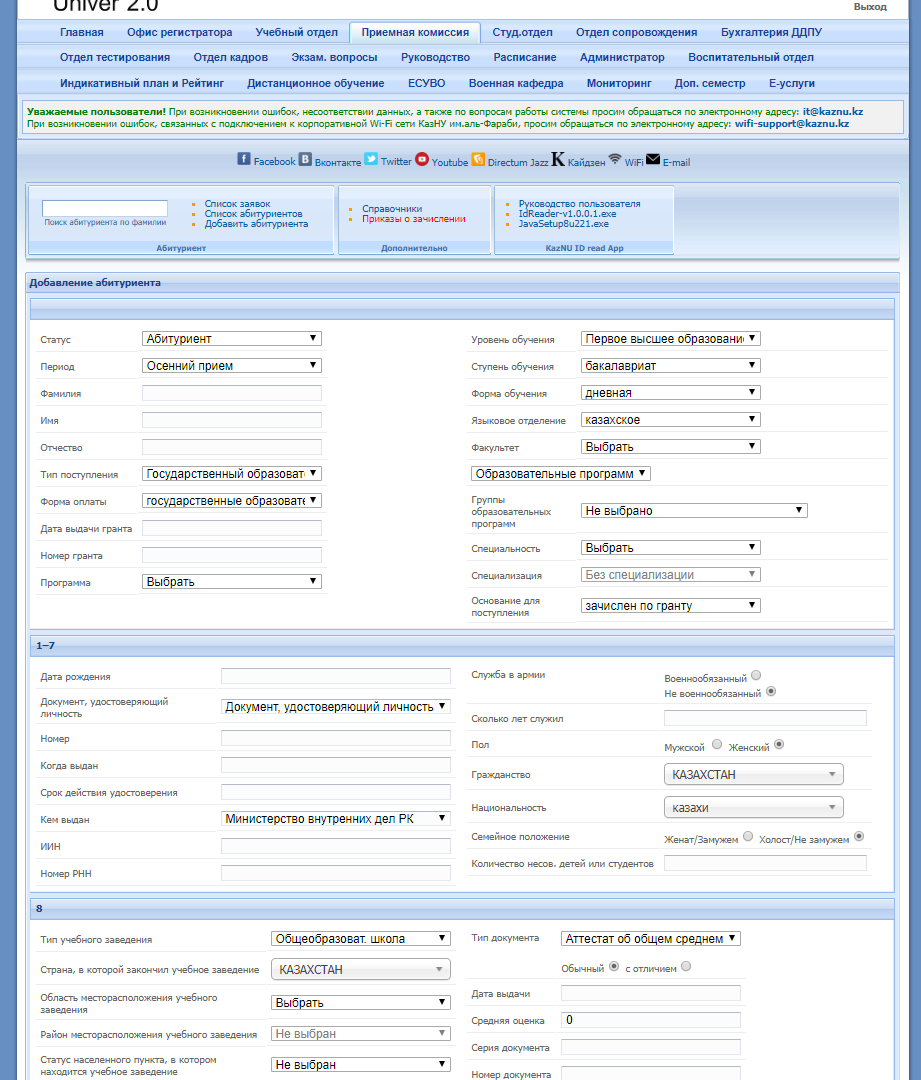Open the Статус dropdown
This screenshot has height=1080, width=921.
click(231, 338)
